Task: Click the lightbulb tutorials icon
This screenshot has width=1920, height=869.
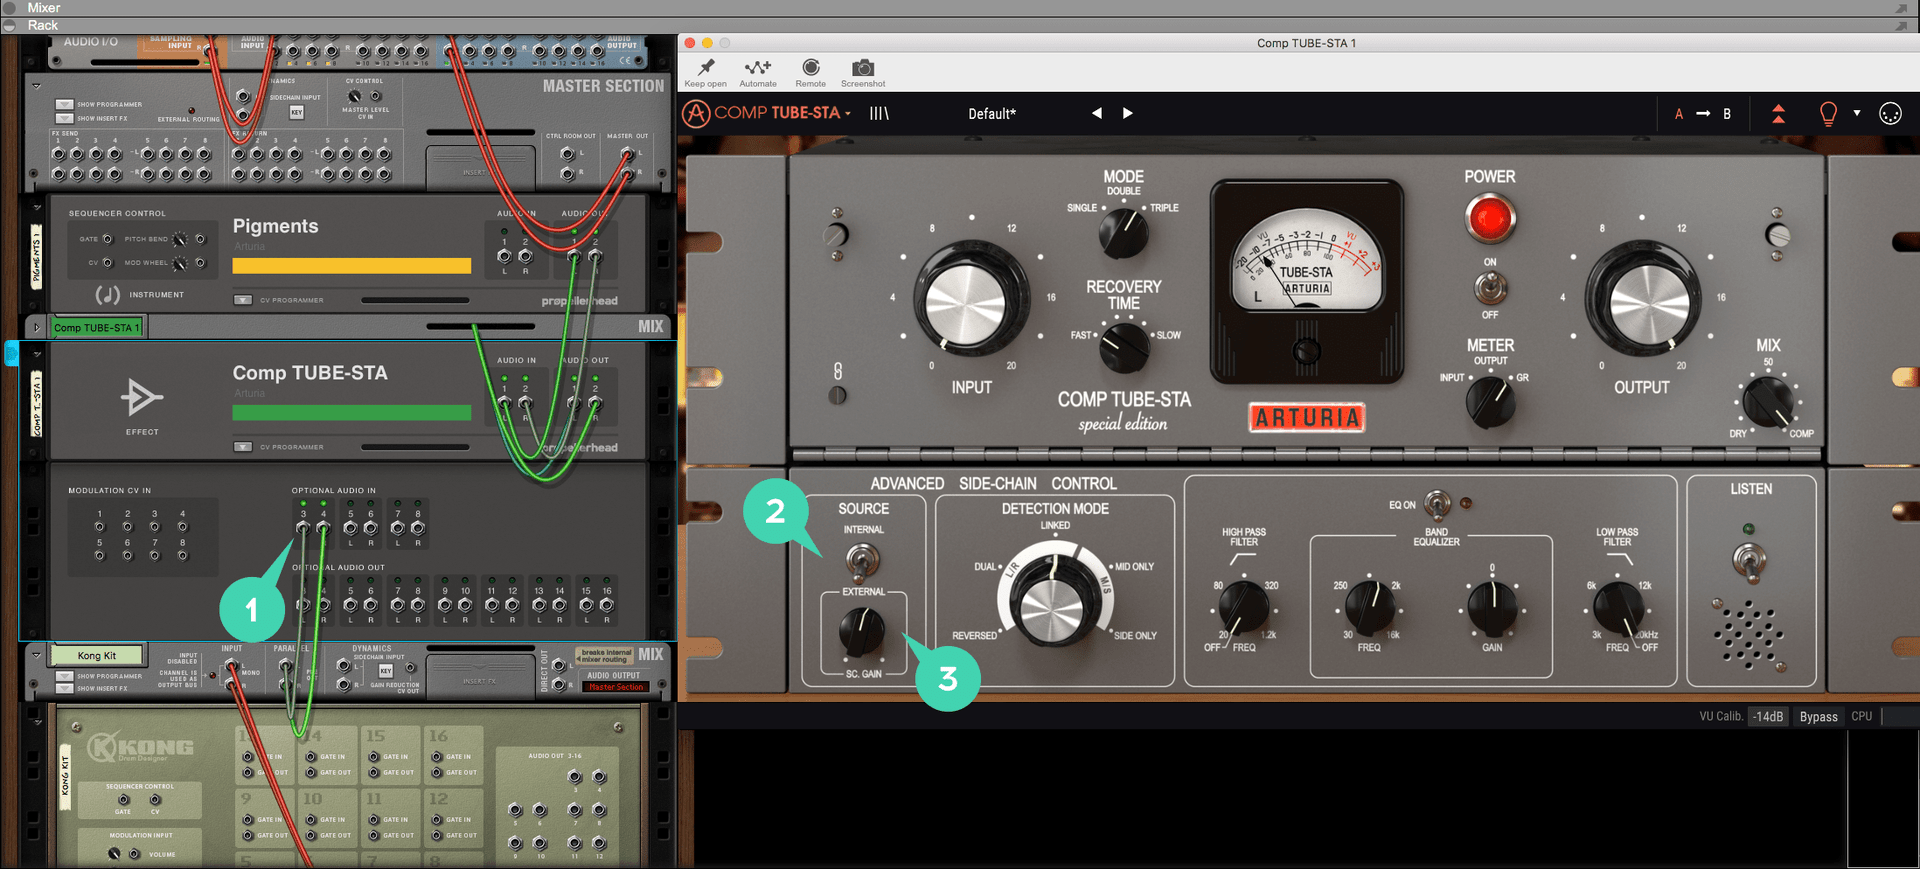Action: tap(1828, 113)
